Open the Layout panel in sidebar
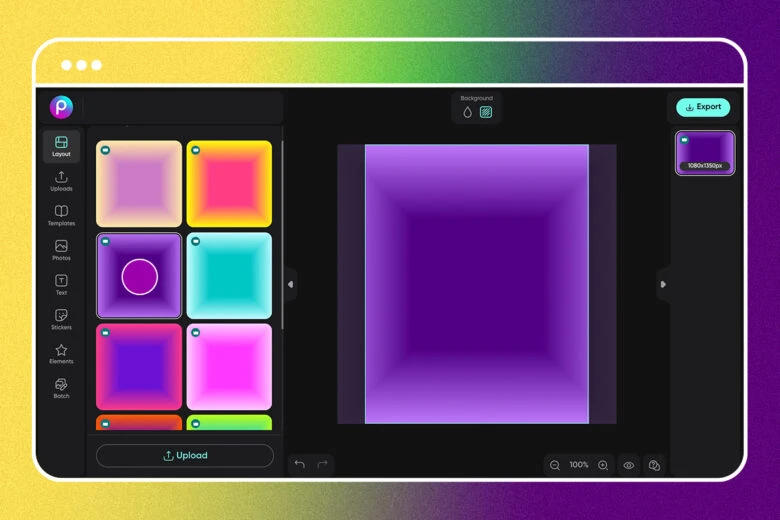 click(61, 146)
